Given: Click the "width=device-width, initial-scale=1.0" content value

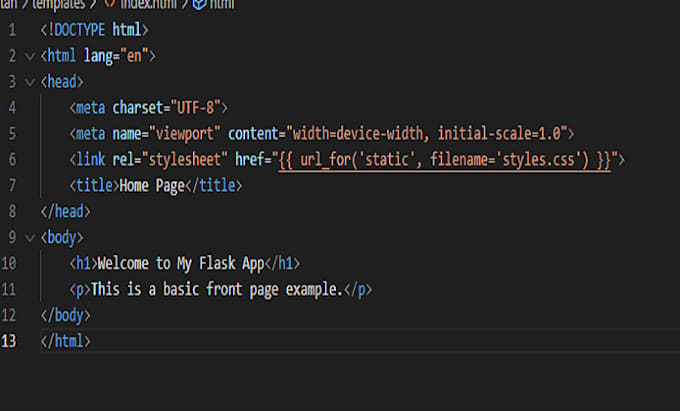Looking at the screenshot, I should click(427, 134).
